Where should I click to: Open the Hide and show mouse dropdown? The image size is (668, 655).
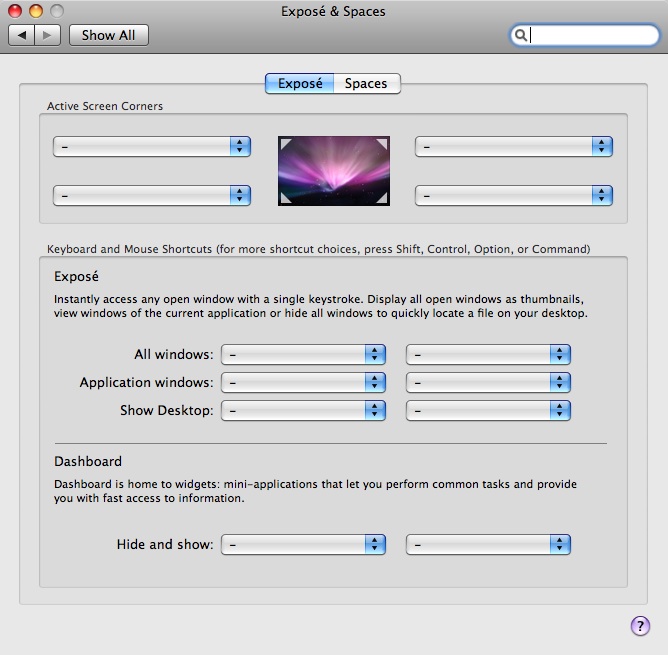(488, 545)
